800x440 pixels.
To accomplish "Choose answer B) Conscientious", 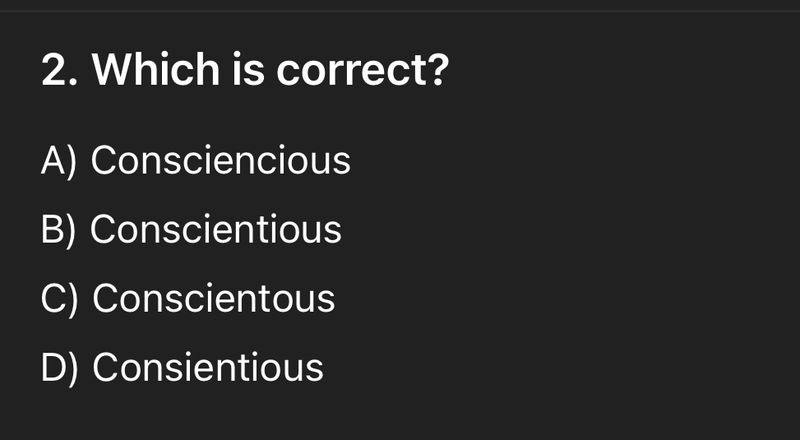I will pos(191,230).
